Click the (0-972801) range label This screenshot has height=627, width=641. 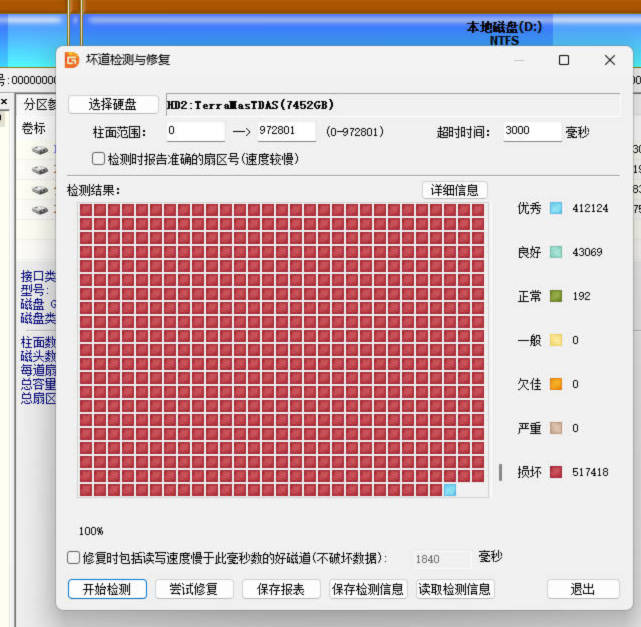(355, 132)
